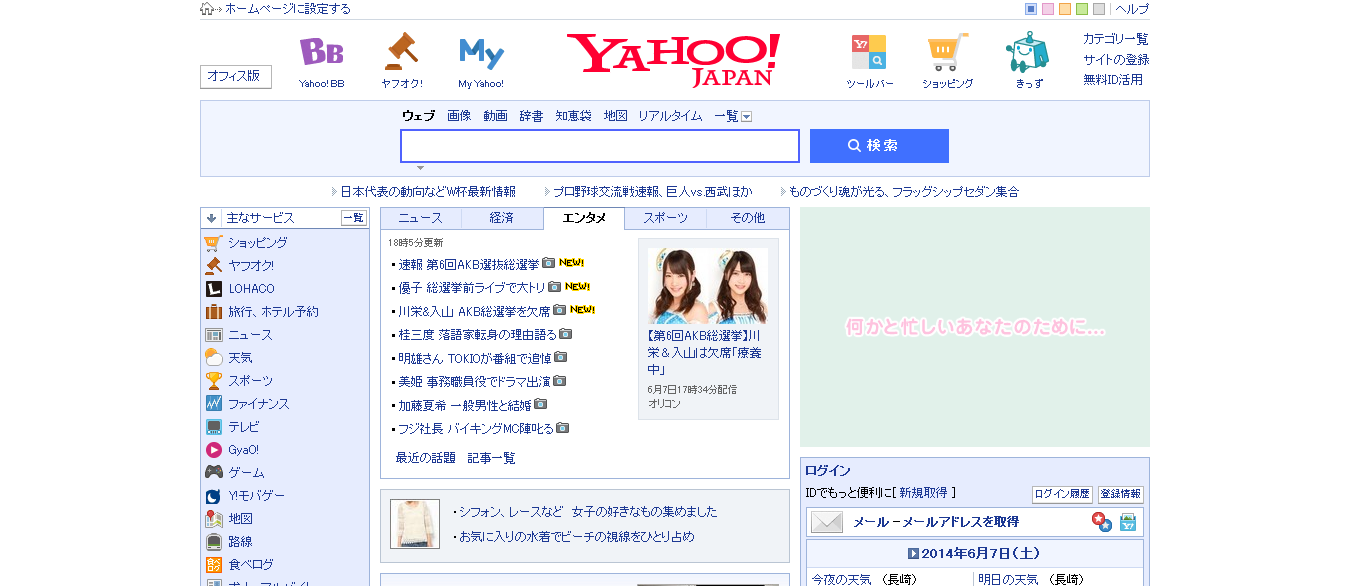Select the blue theme color swatch
Screen dimensions: 1349x586
click(1031, 9)
